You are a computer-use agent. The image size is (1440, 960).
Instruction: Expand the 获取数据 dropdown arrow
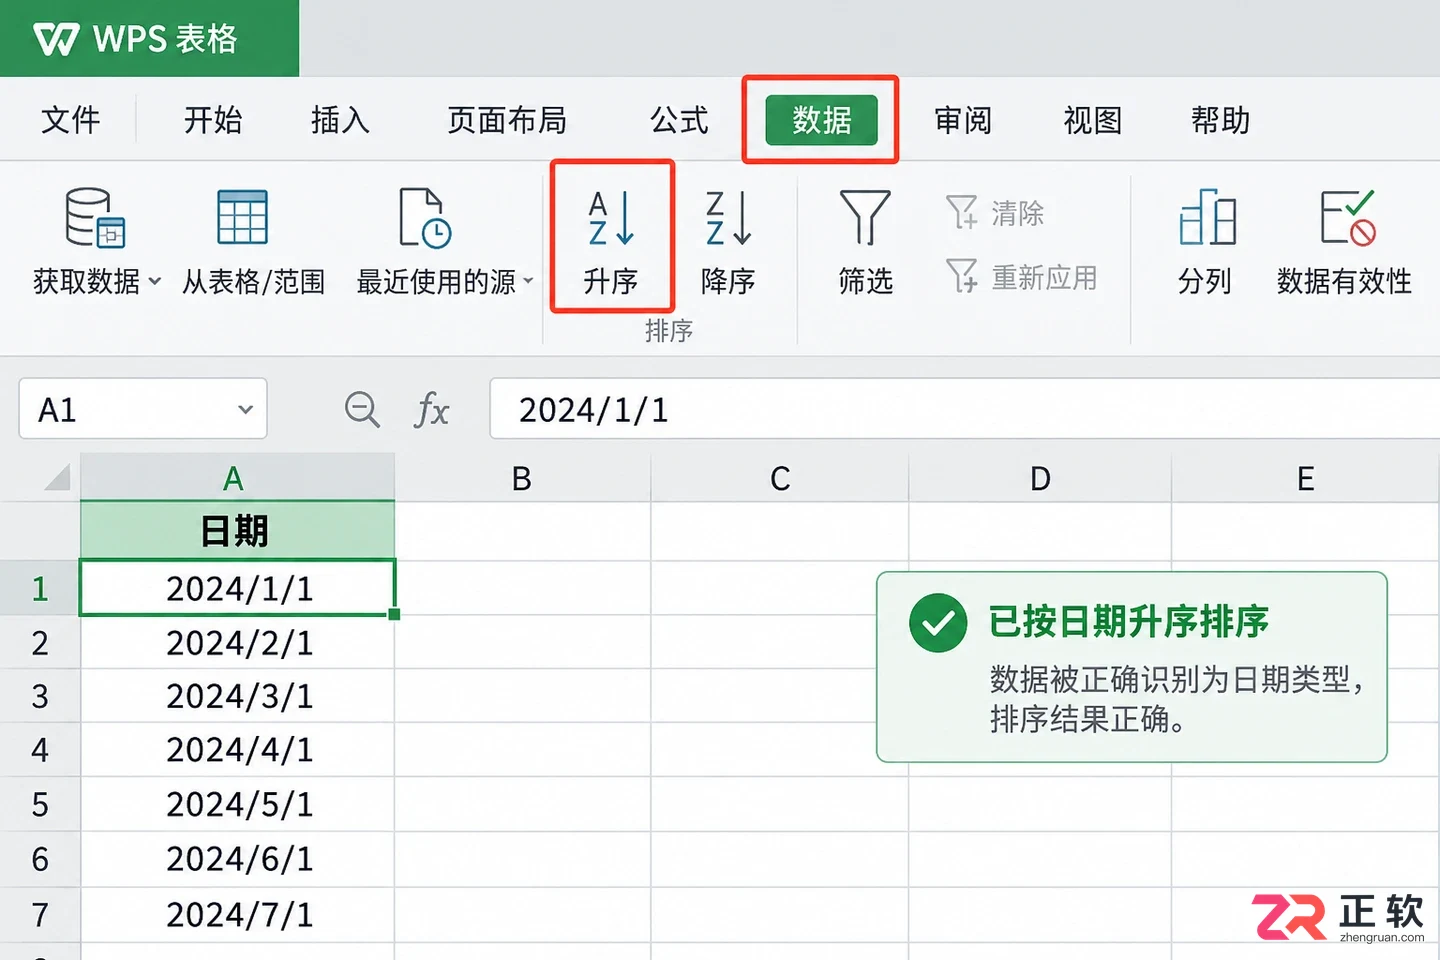click(x=154, y=282)
